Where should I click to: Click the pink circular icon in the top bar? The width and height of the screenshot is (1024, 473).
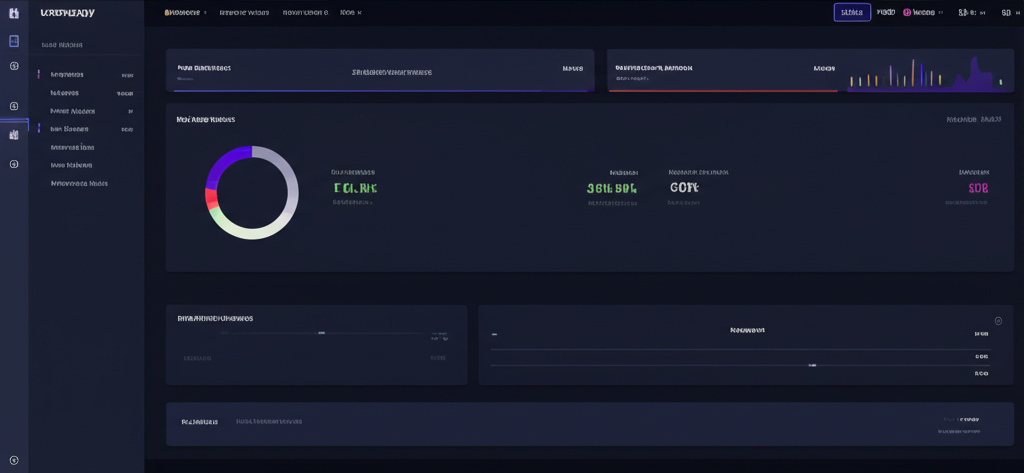[x=907, y=13]
